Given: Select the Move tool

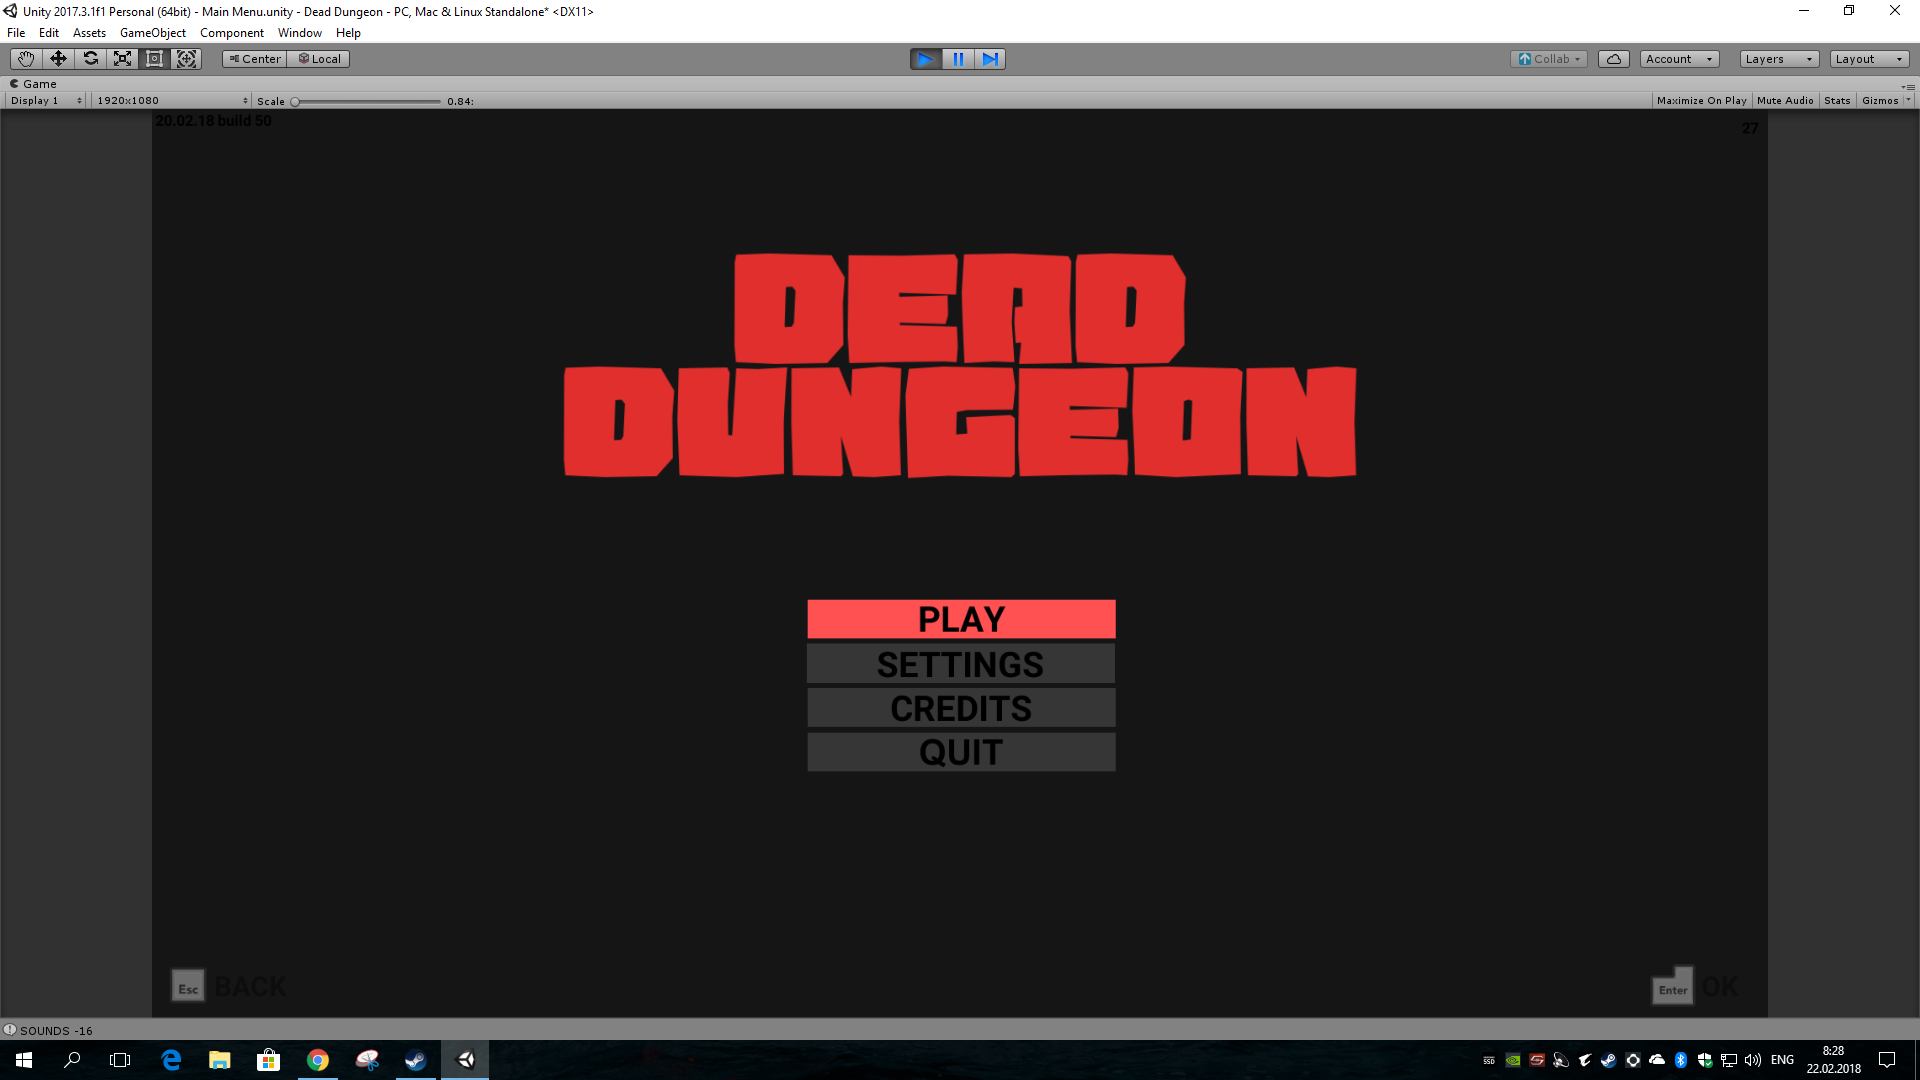Looking at the screenshot, I should (x=58, y=59).
